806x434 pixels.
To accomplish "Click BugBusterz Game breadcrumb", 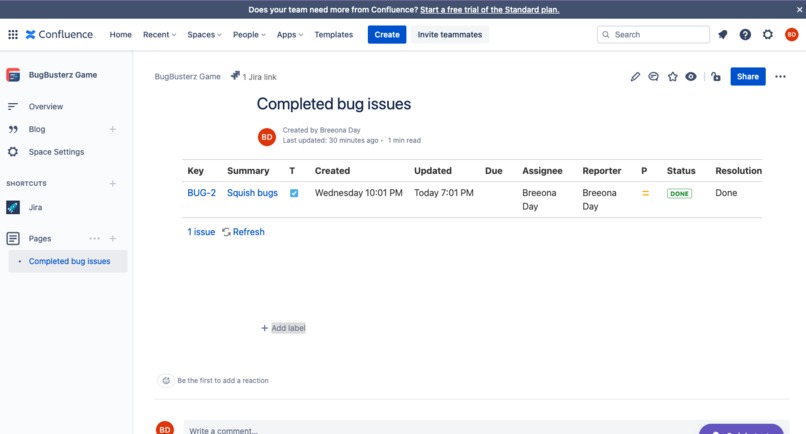I will click(x=188, y=77).
